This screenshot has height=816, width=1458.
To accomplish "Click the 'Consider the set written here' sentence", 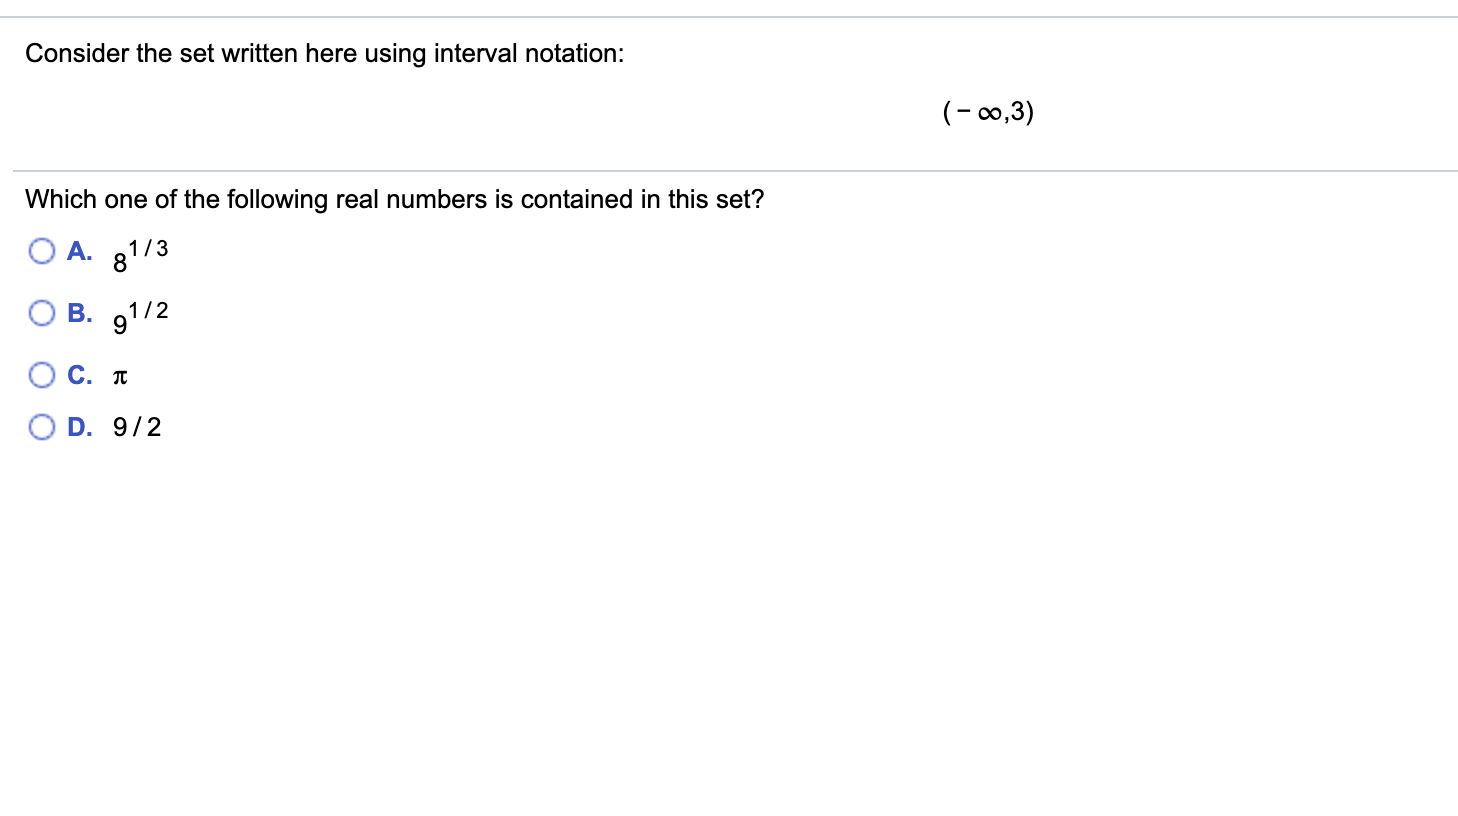I will [x=325, y=53].
